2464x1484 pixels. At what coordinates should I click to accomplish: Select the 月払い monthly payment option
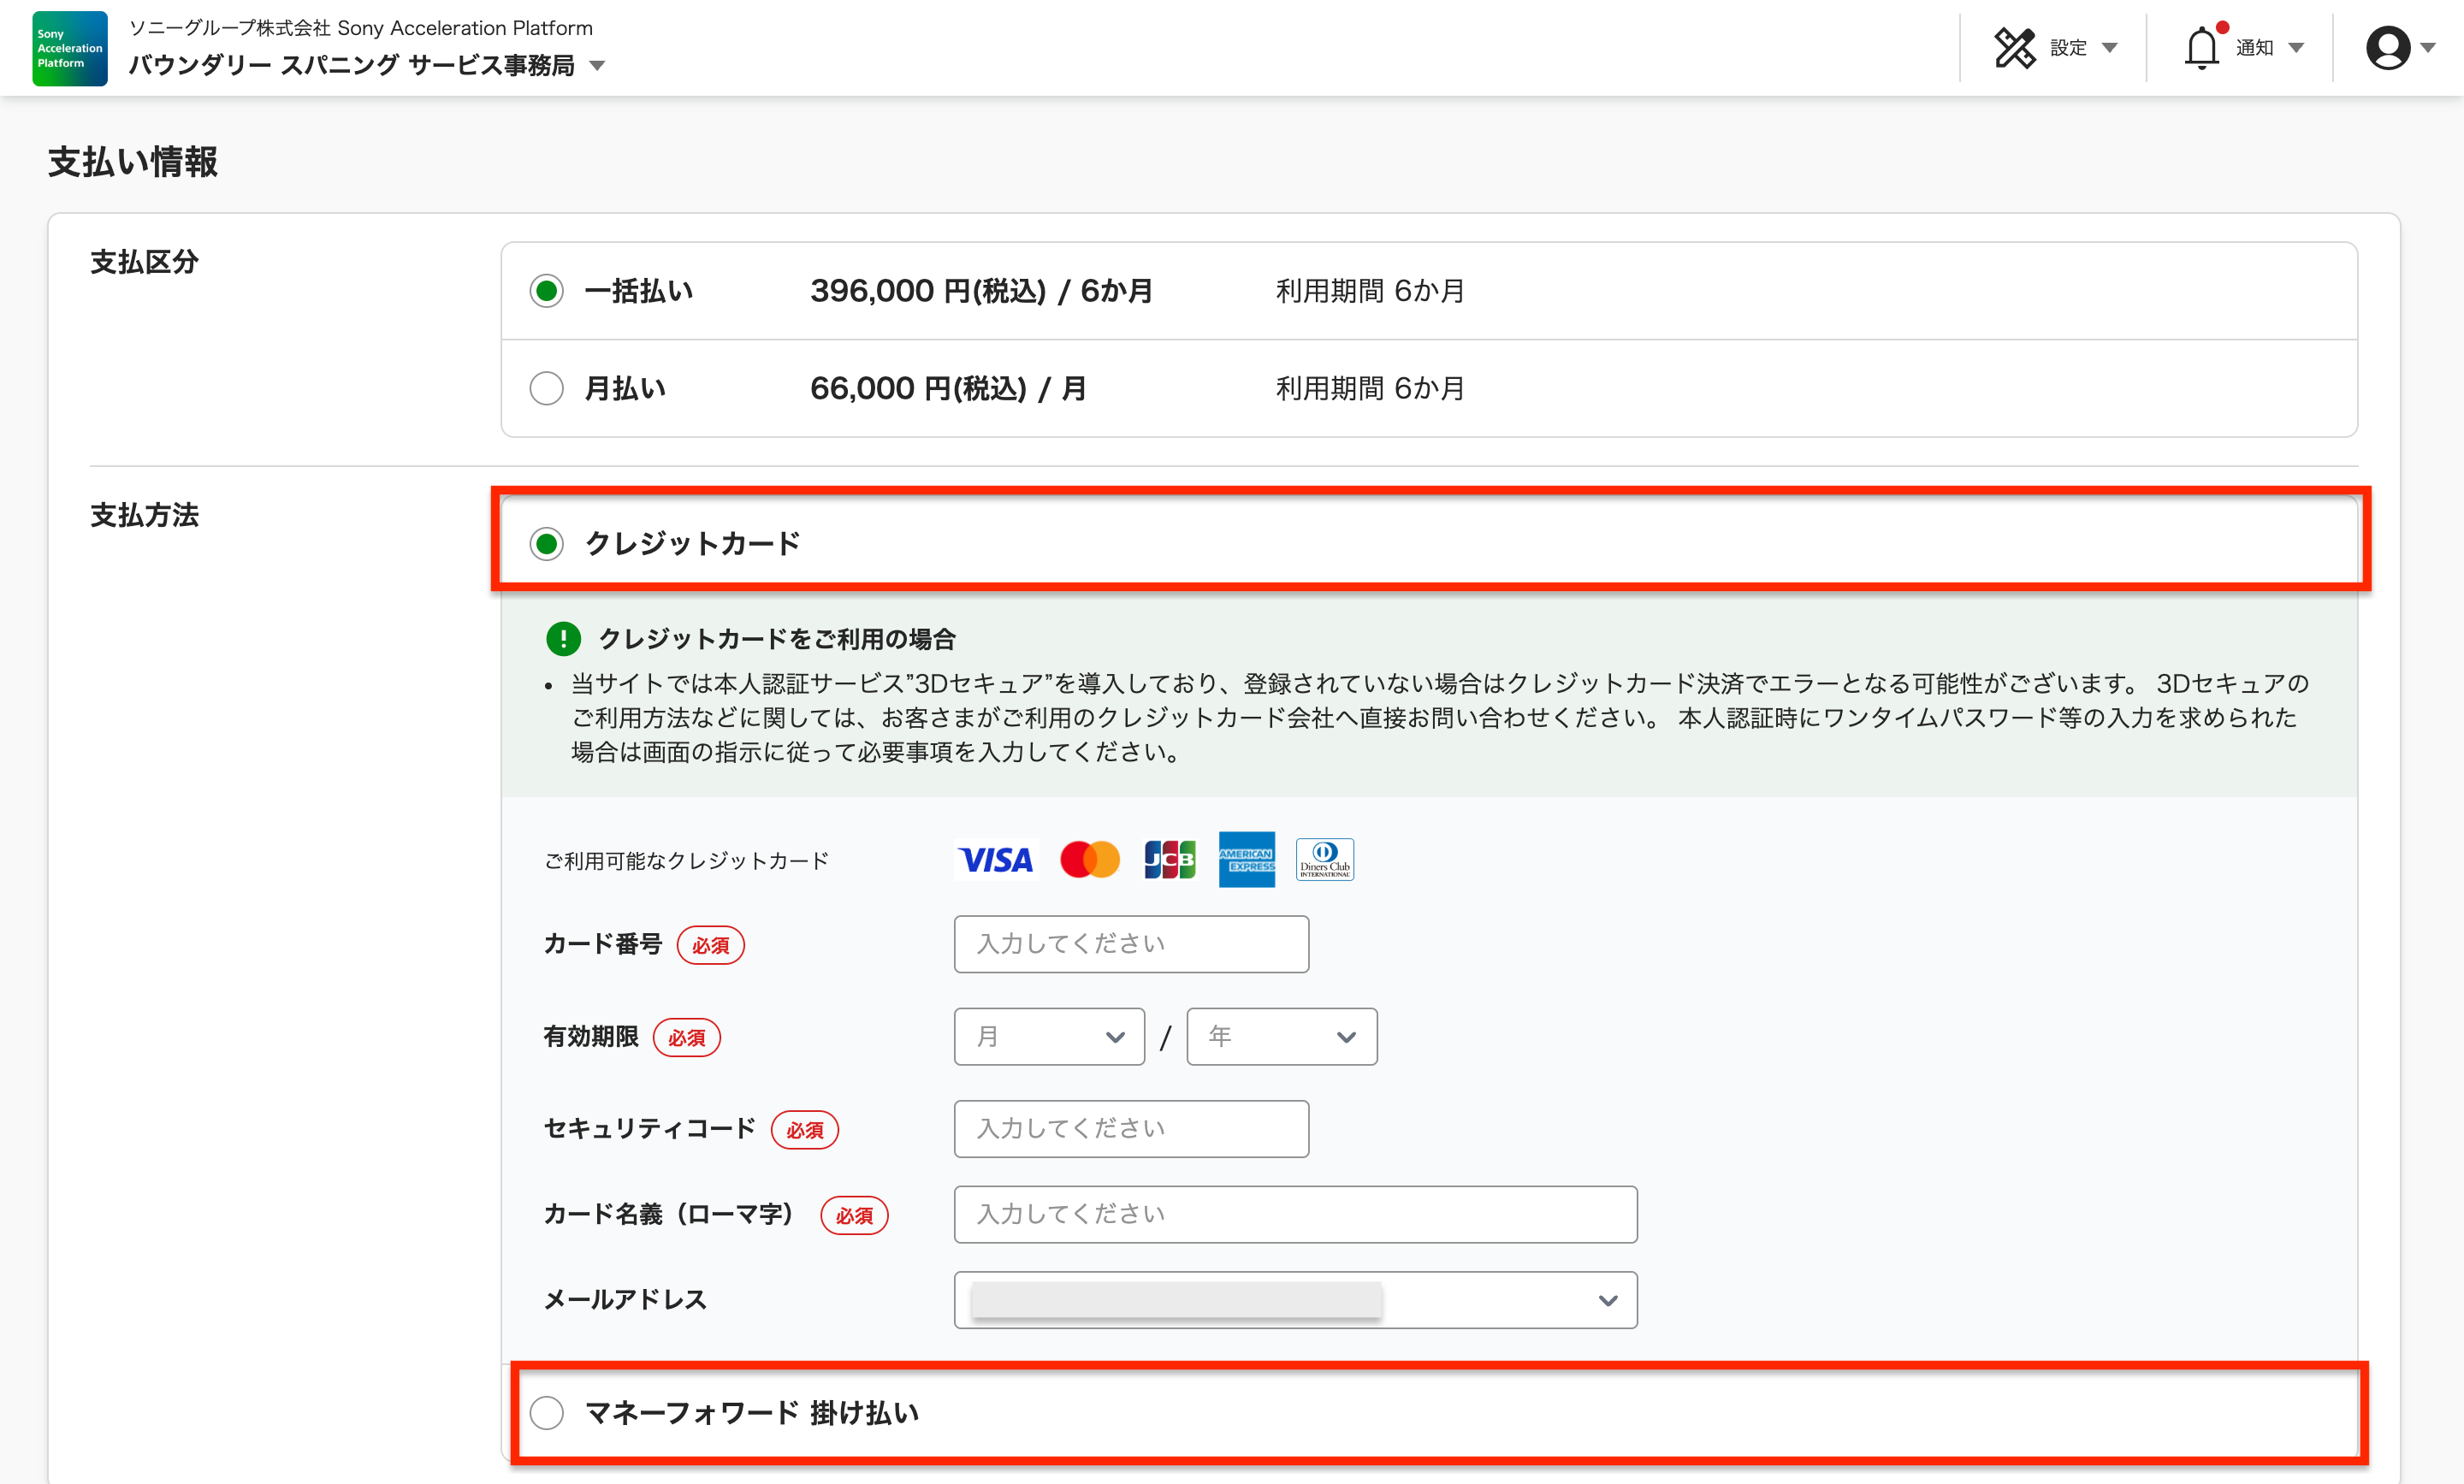click(x=546, y=388)
